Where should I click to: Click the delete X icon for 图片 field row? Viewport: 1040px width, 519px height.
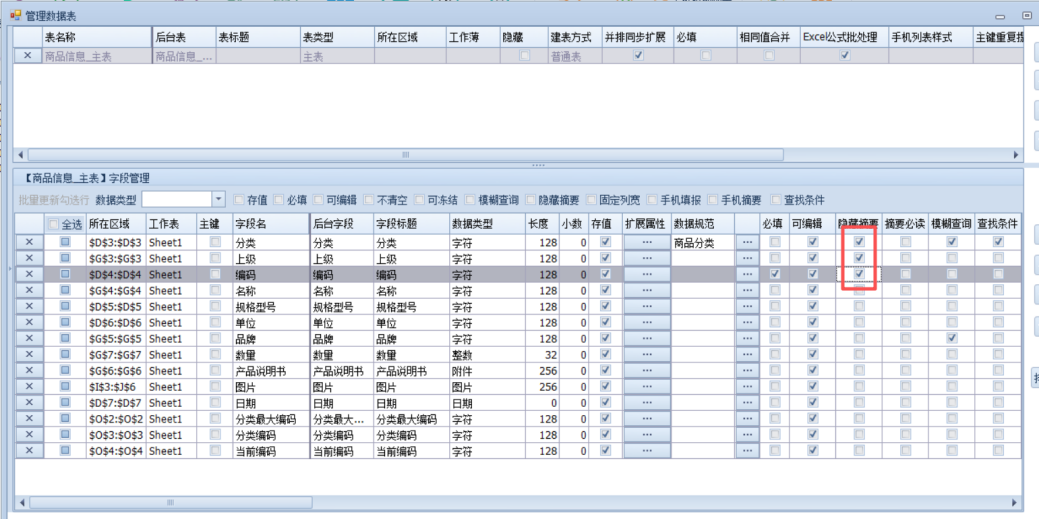[28, 387]
